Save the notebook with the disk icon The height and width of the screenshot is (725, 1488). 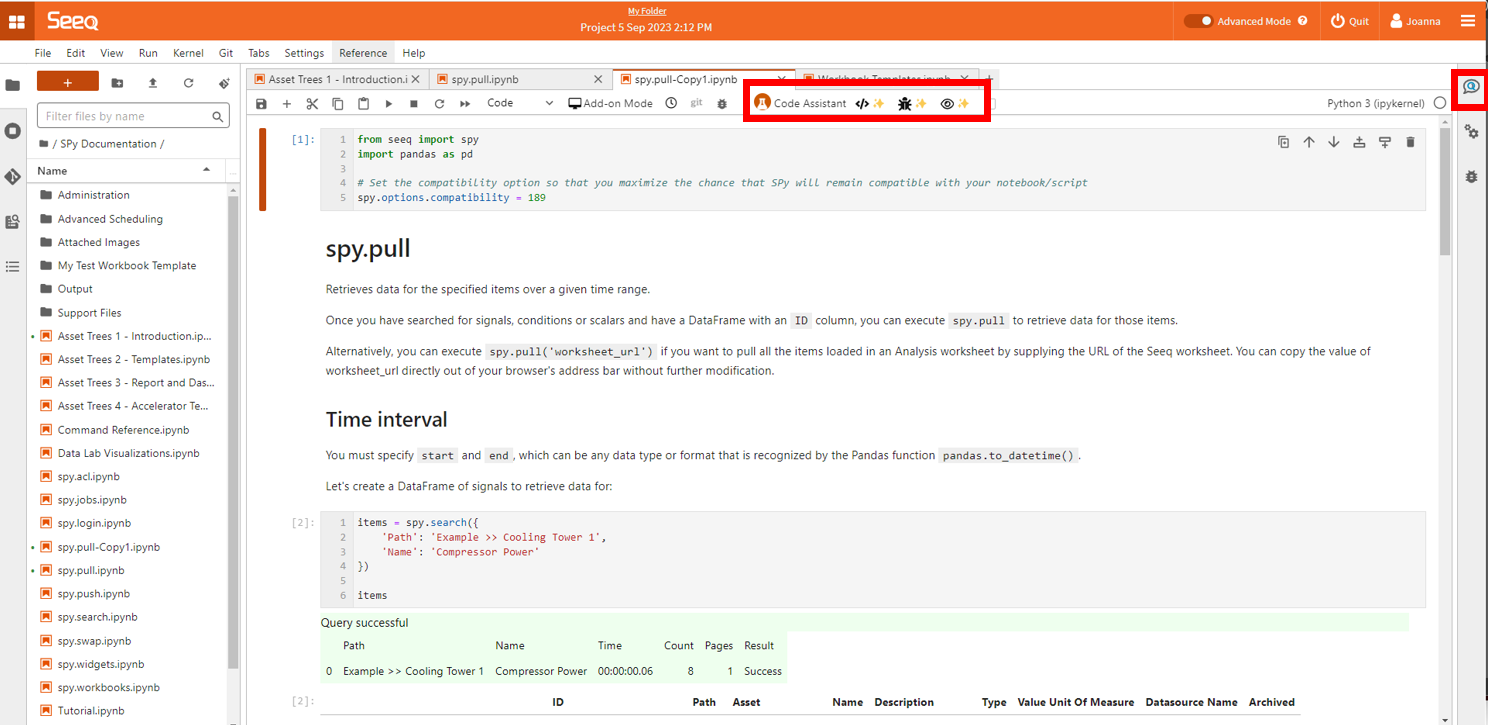click(261, 103)
